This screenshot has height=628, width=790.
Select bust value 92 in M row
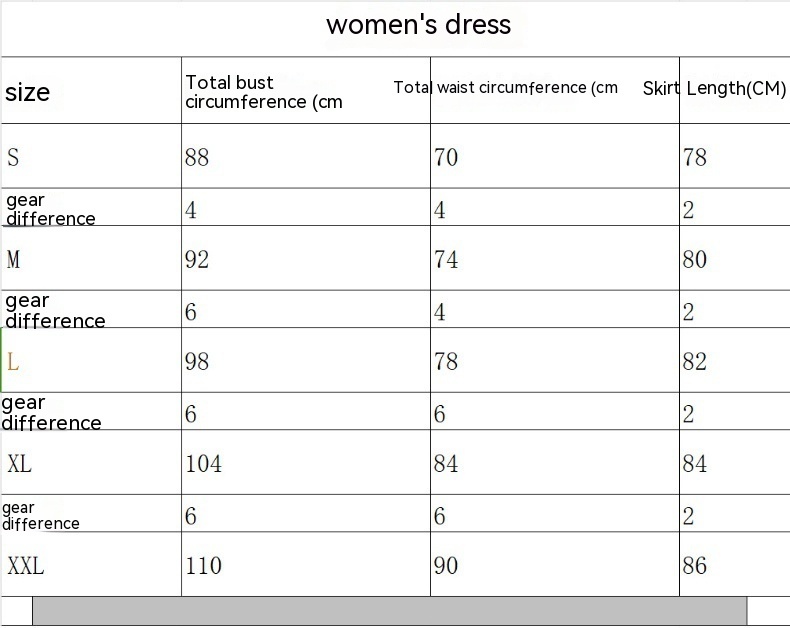pyautogui.click(x=197, y=260)
